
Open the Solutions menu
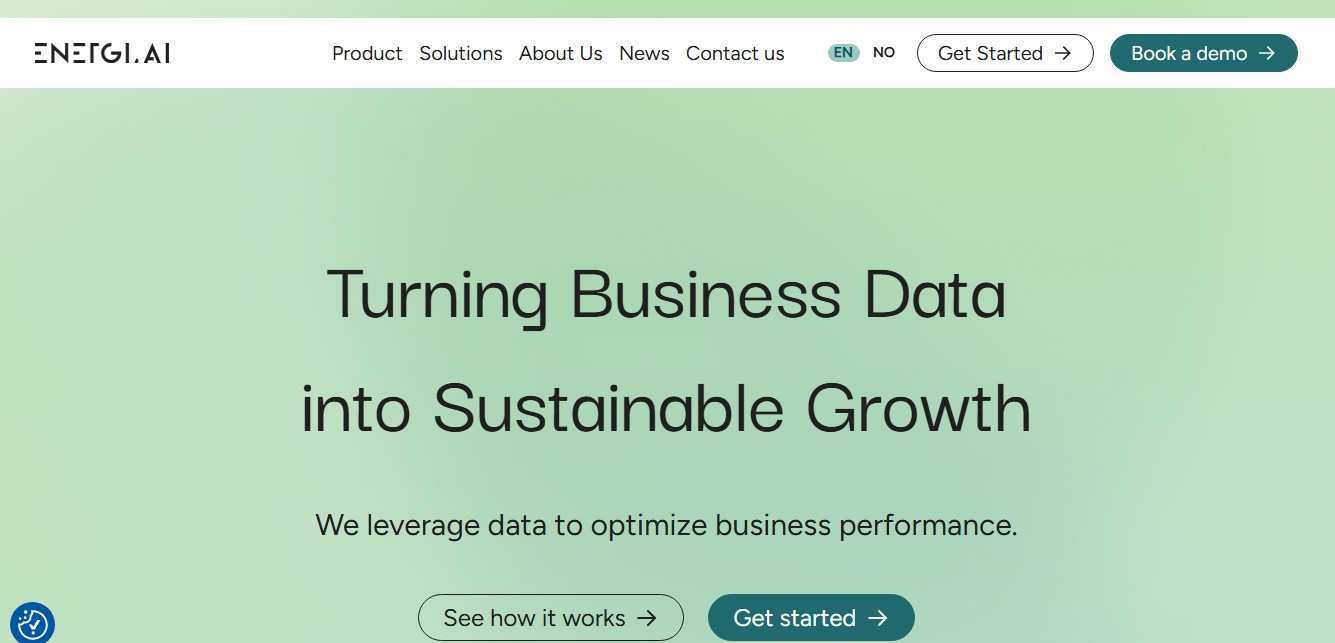(x=461, y=53)
